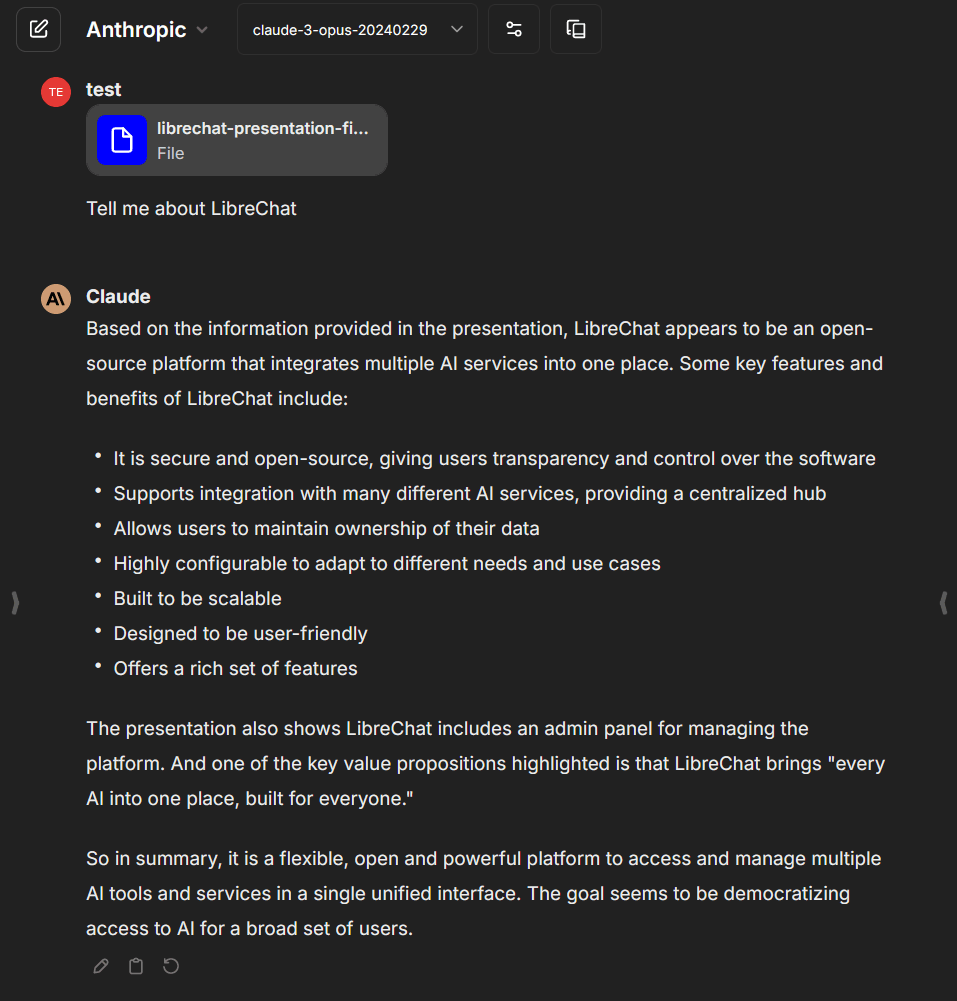This screenshot has width=957, height=1001.
Task: Start a new chat with compose icon
Action: point(39,29)
